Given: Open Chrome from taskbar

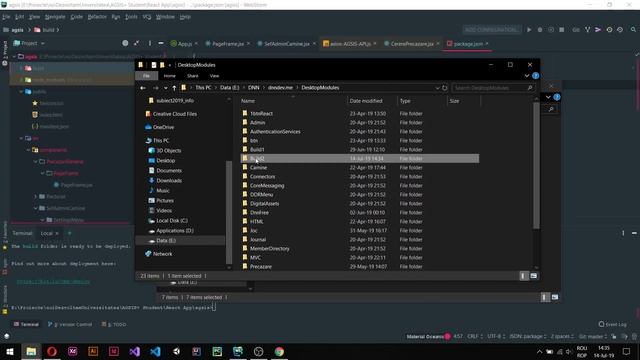Looking at the screenshot, I should [279, 351].
